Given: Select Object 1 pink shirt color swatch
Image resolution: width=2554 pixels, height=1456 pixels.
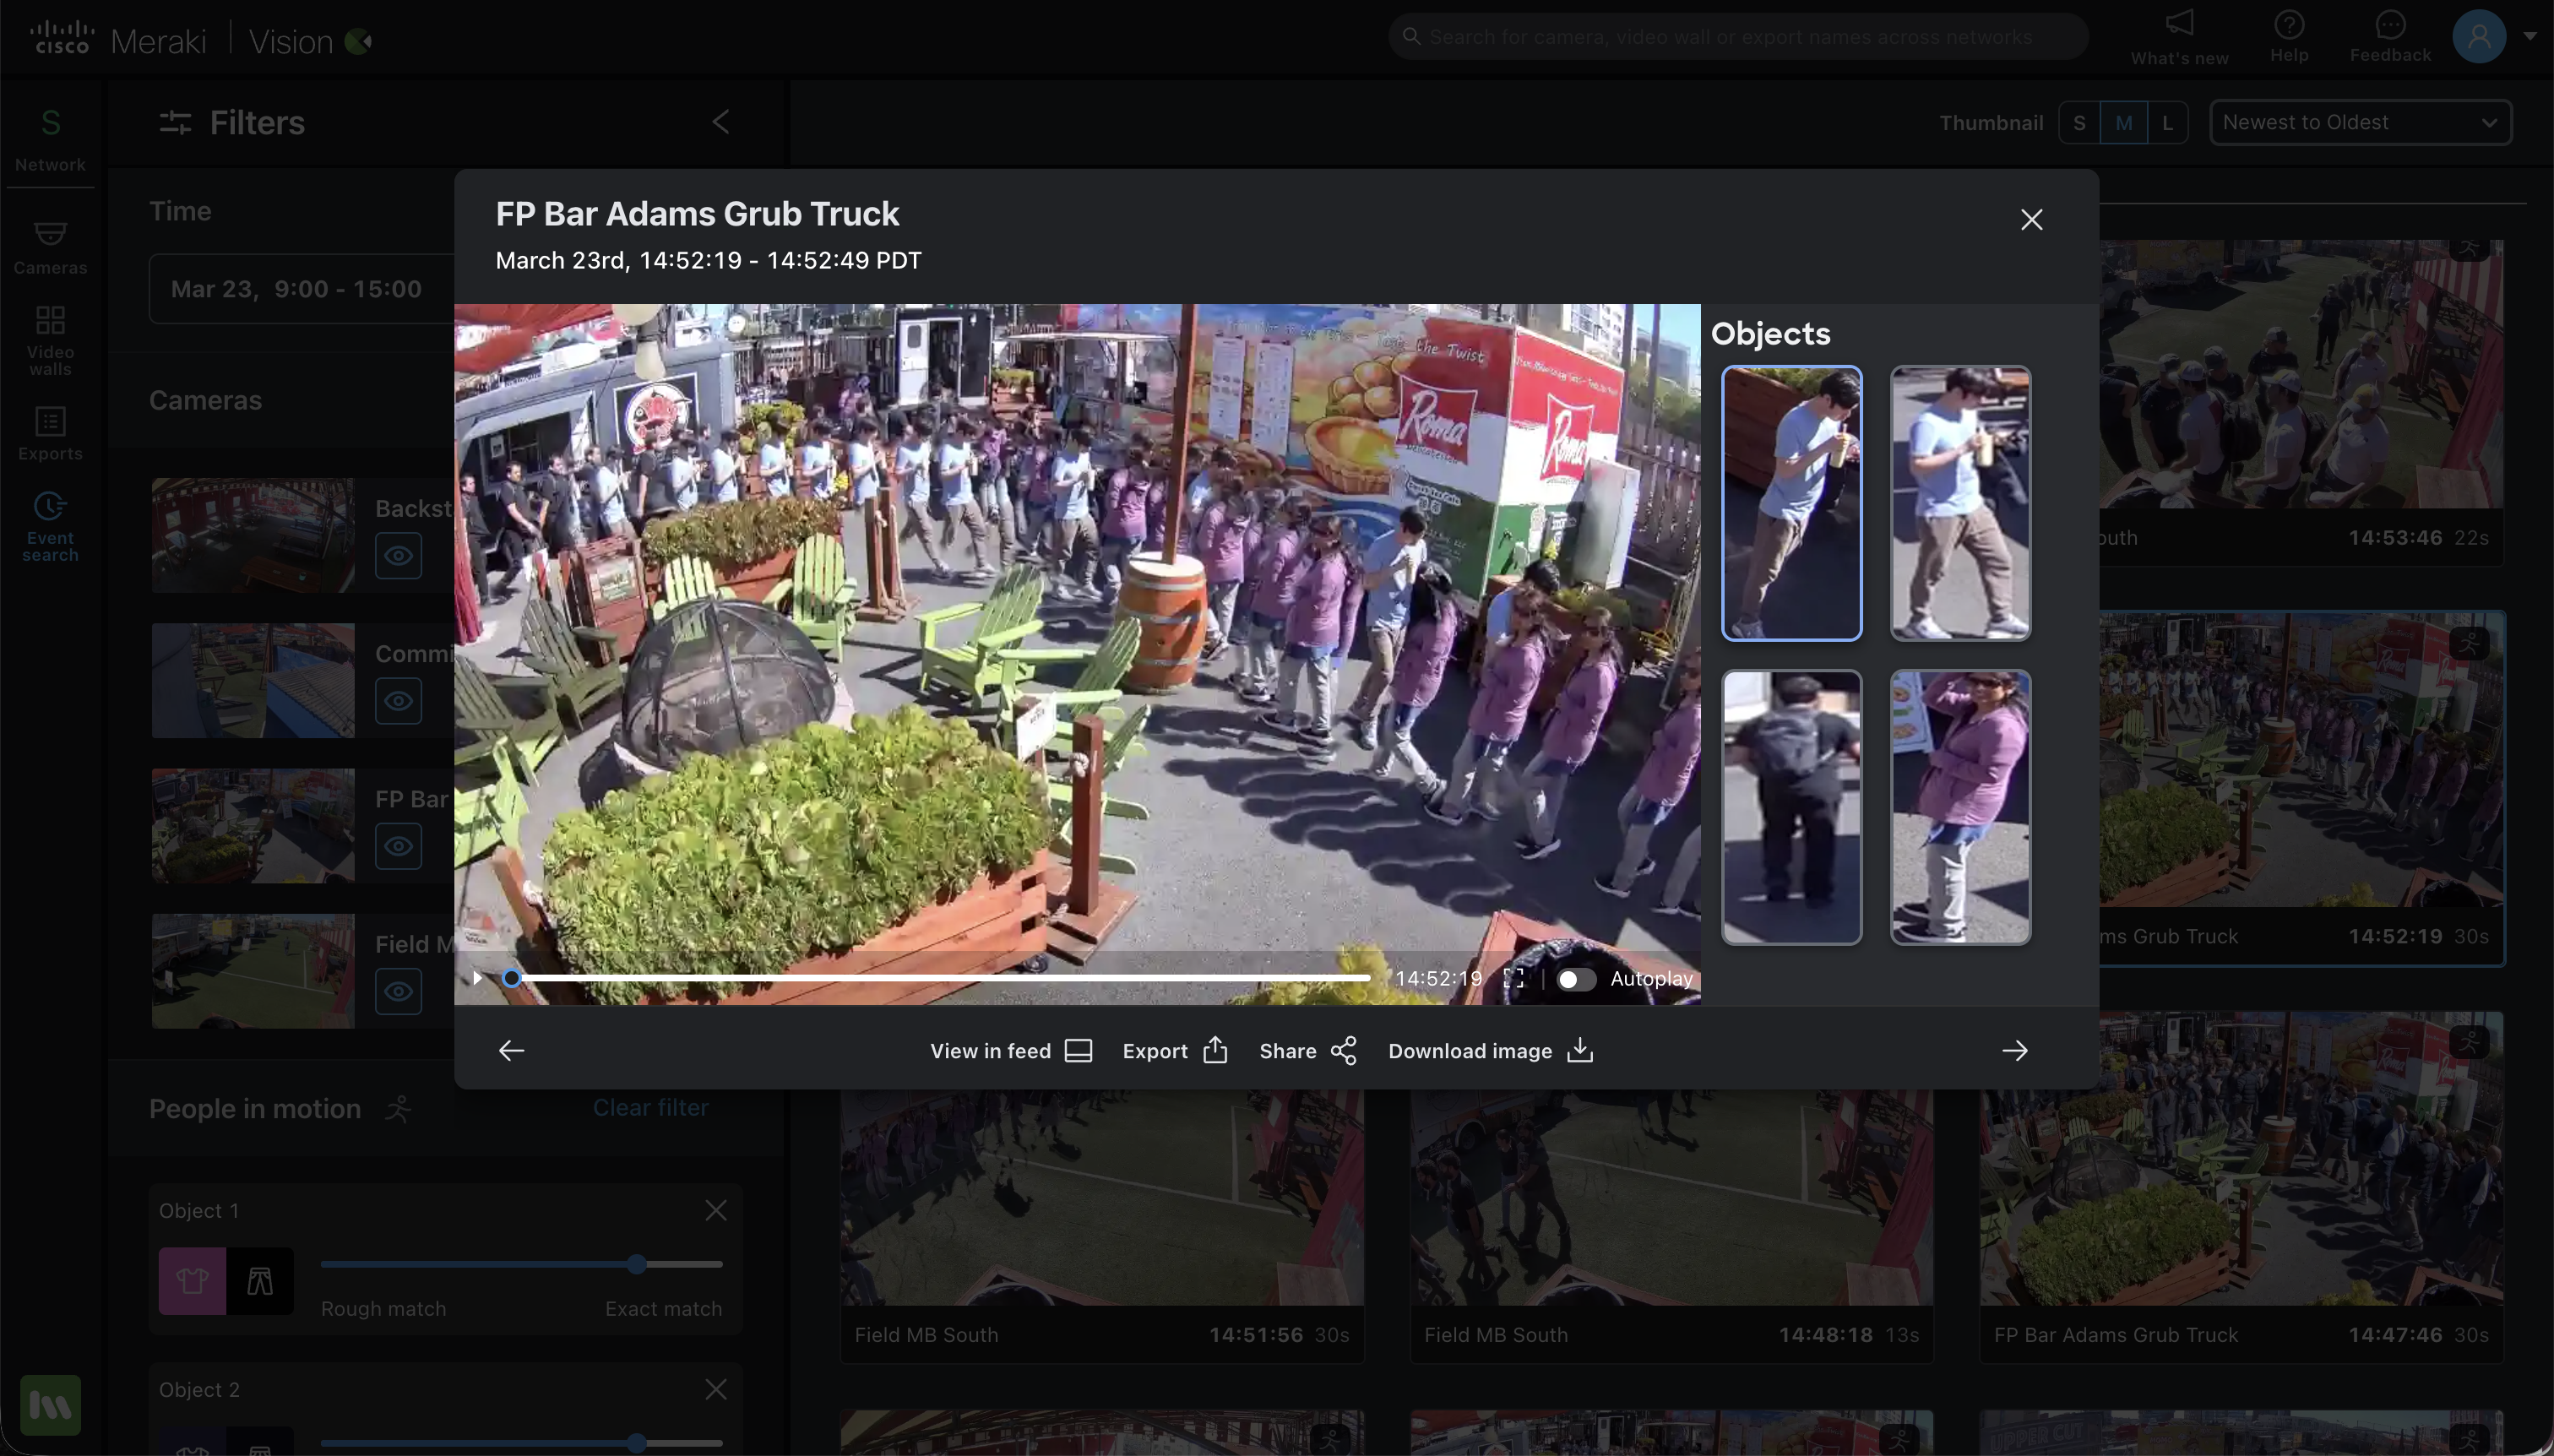Looking at the screenshot, I should (192, 1280).
